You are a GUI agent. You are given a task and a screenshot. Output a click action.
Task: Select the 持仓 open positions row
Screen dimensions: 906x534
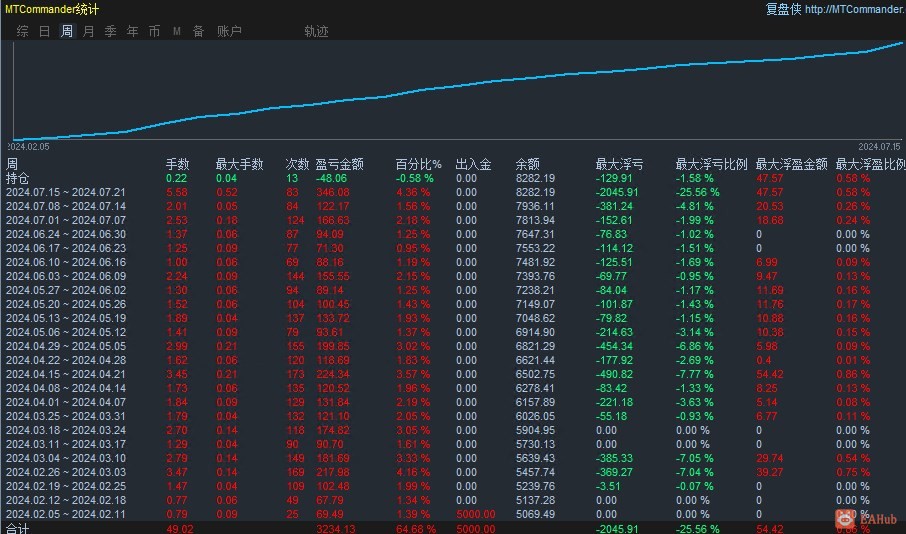tap(453, 178)
